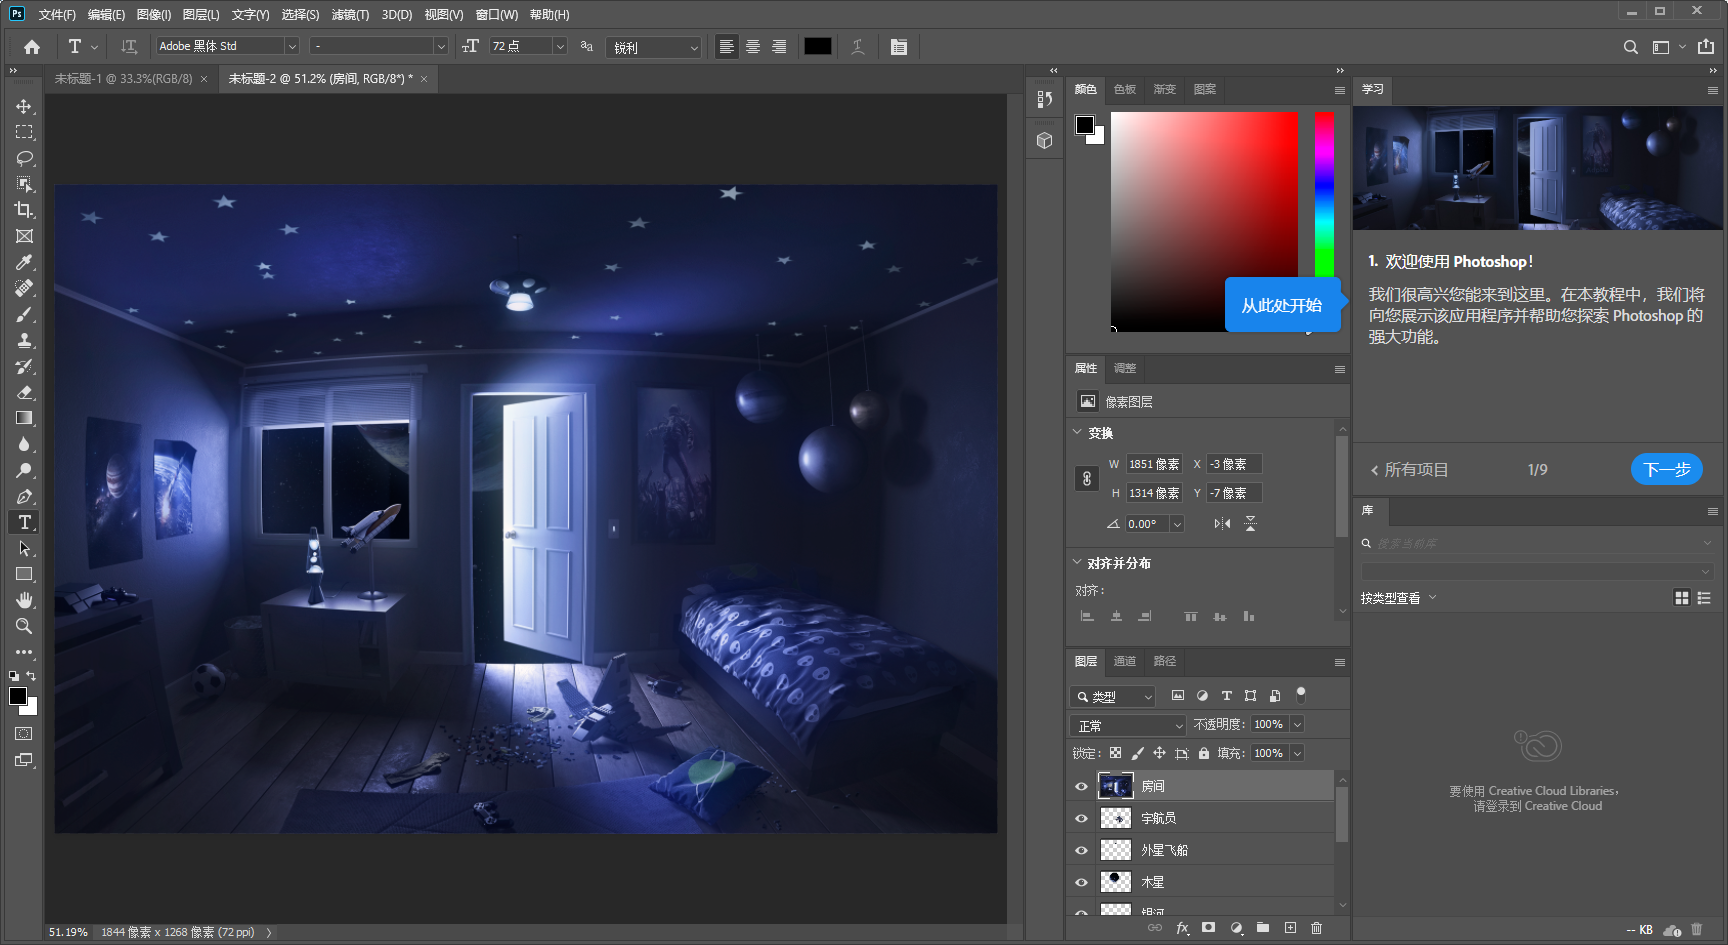Hide the 木星 layer
The height and width of the screenshot is (945, 1728).
tap(1081, 881)
